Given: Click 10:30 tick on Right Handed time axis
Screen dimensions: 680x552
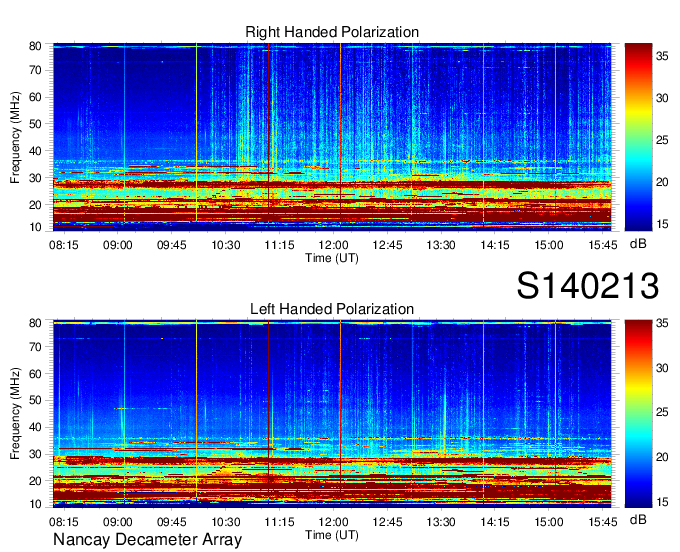Looking at the screenshot, I should [226, 245].
